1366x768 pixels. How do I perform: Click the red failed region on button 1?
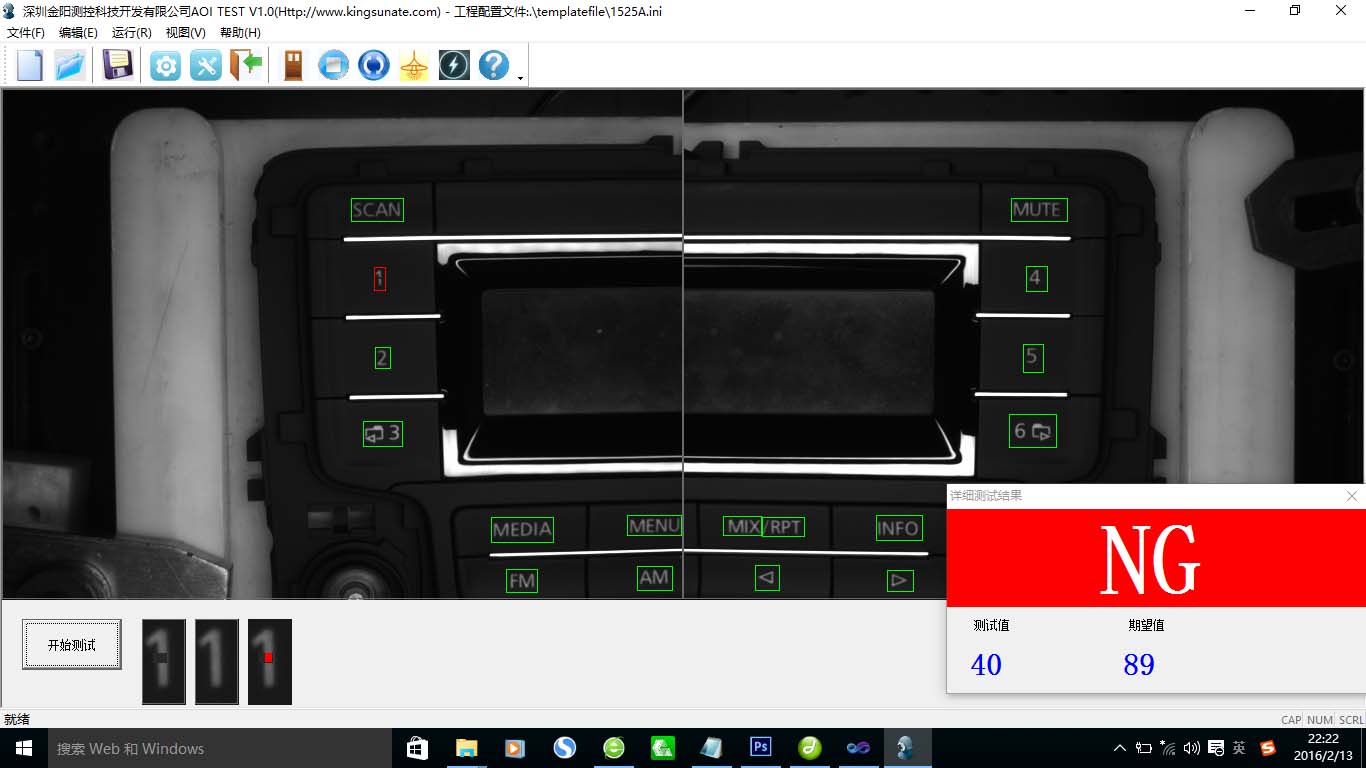[380, 279]
